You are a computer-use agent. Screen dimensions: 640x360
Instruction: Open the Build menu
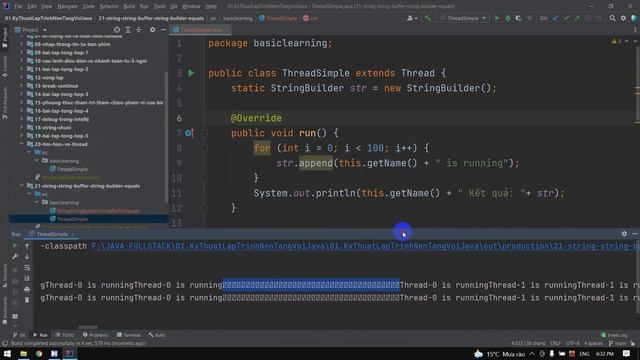129,6
